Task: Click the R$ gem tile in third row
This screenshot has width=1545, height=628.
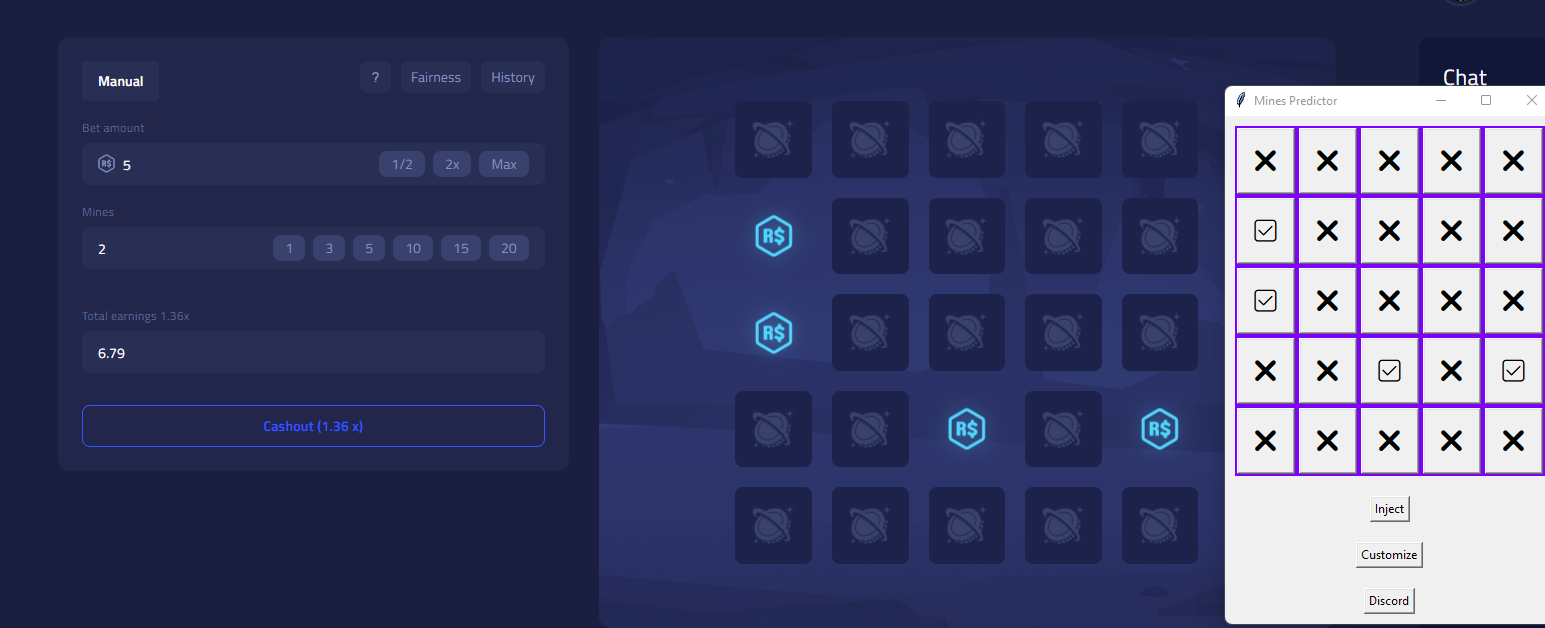Action: [x=773, y=332]
